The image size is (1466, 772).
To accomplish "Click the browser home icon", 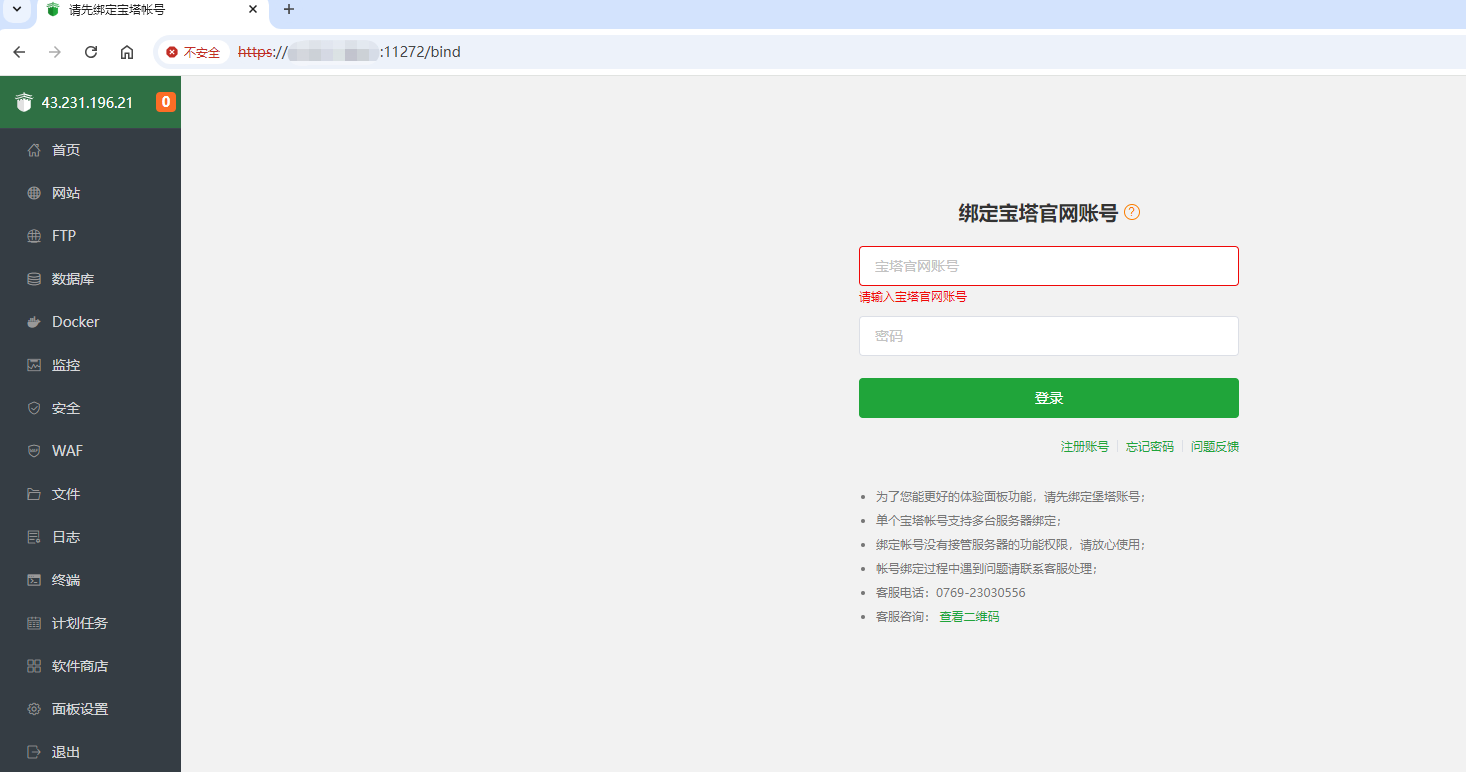I will [127, 52].
